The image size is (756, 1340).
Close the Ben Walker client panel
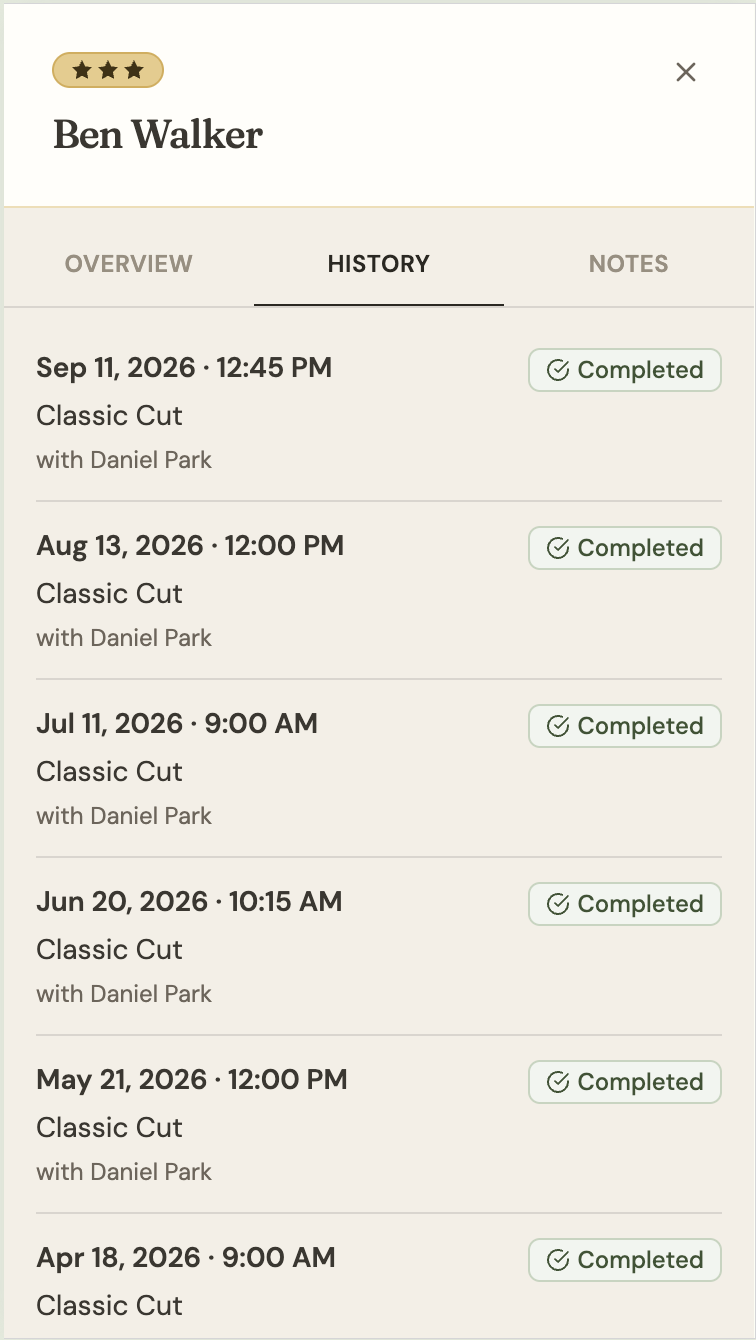pyautogui.click(x=685, y=72)
